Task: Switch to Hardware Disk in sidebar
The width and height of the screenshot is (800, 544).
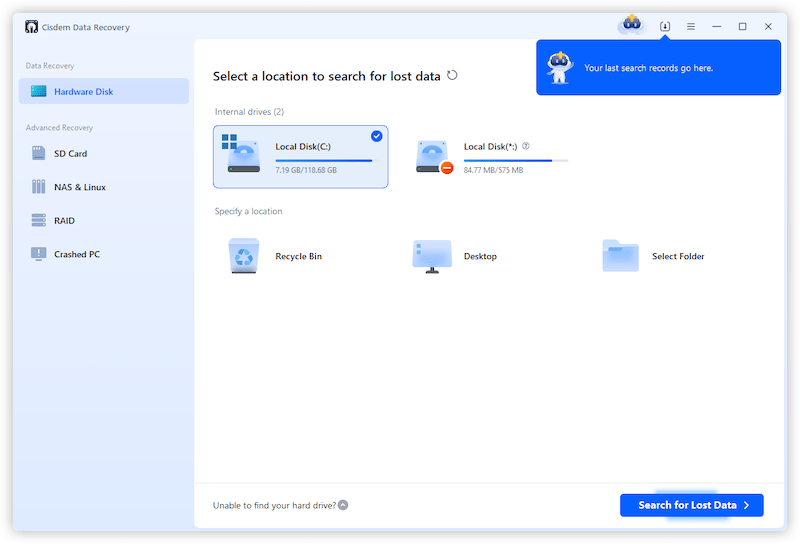Action: pos(103,91)
